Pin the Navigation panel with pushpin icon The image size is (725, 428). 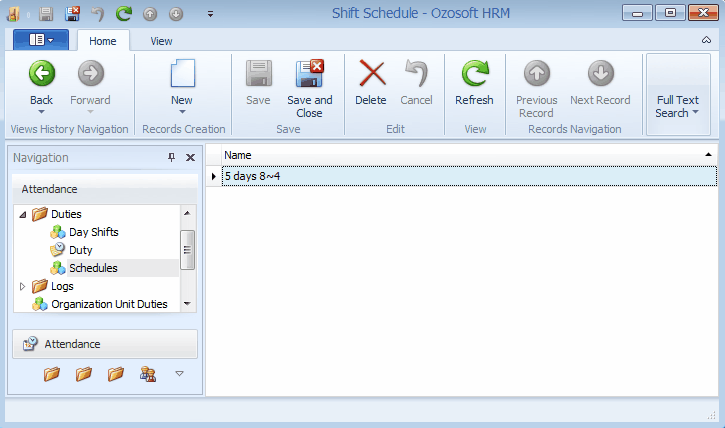pos(172,158)
